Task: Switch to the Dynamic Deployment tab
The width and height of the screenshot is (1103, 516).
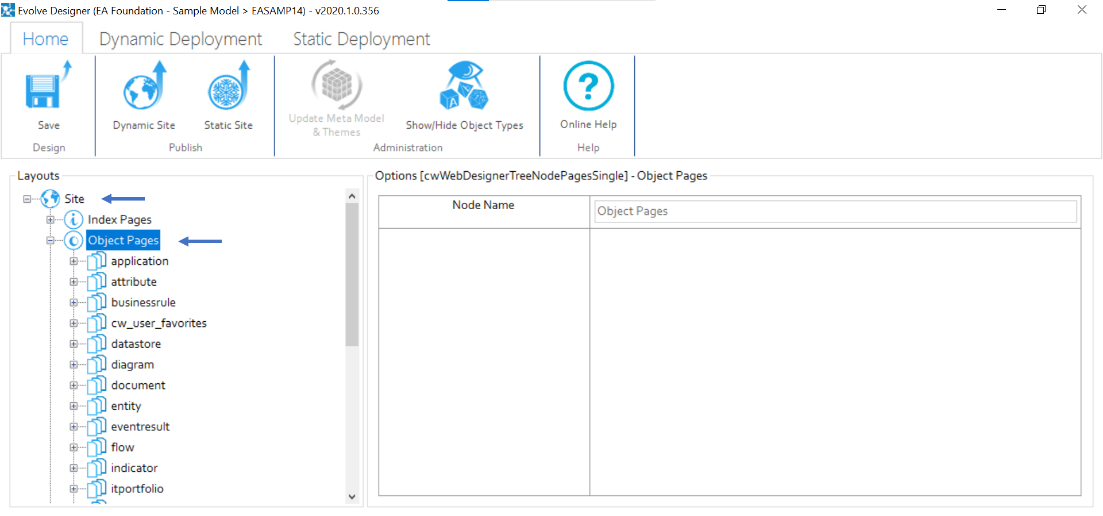Action: click(x=180, y=39)
